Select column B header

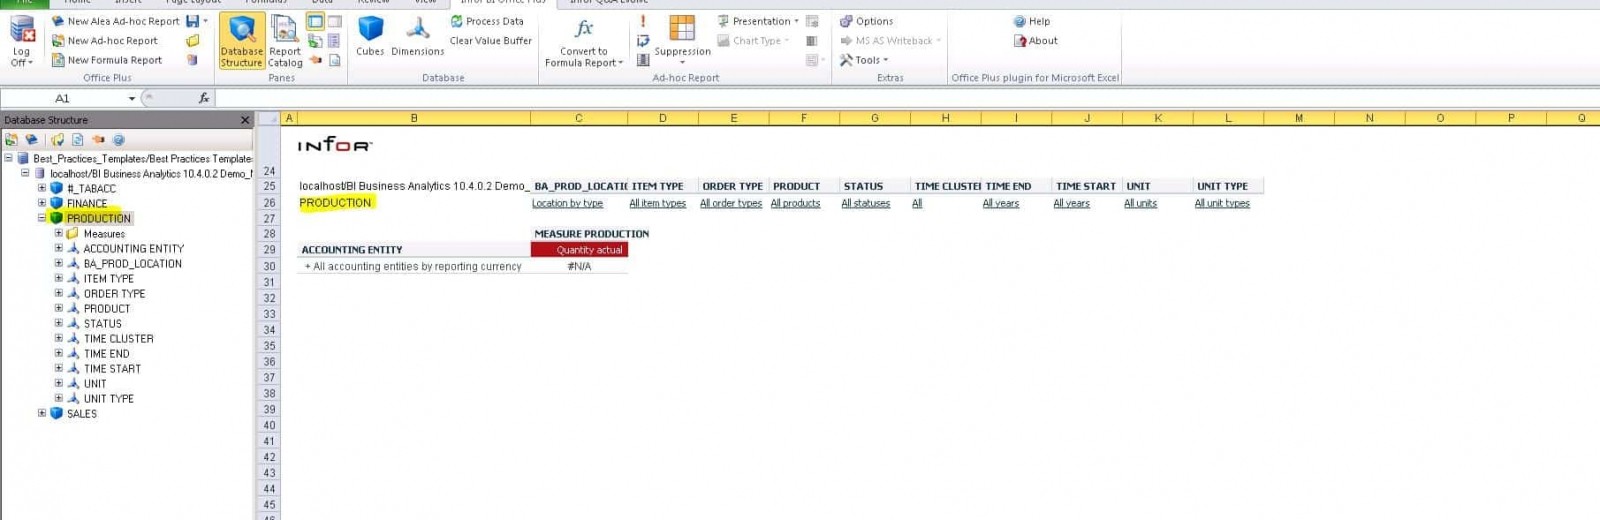coord(414,118)
